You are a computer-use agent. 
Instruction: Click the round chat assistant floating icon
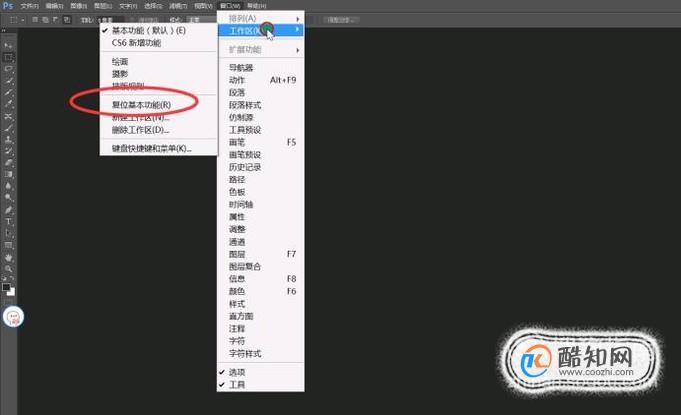pos(13,316)
